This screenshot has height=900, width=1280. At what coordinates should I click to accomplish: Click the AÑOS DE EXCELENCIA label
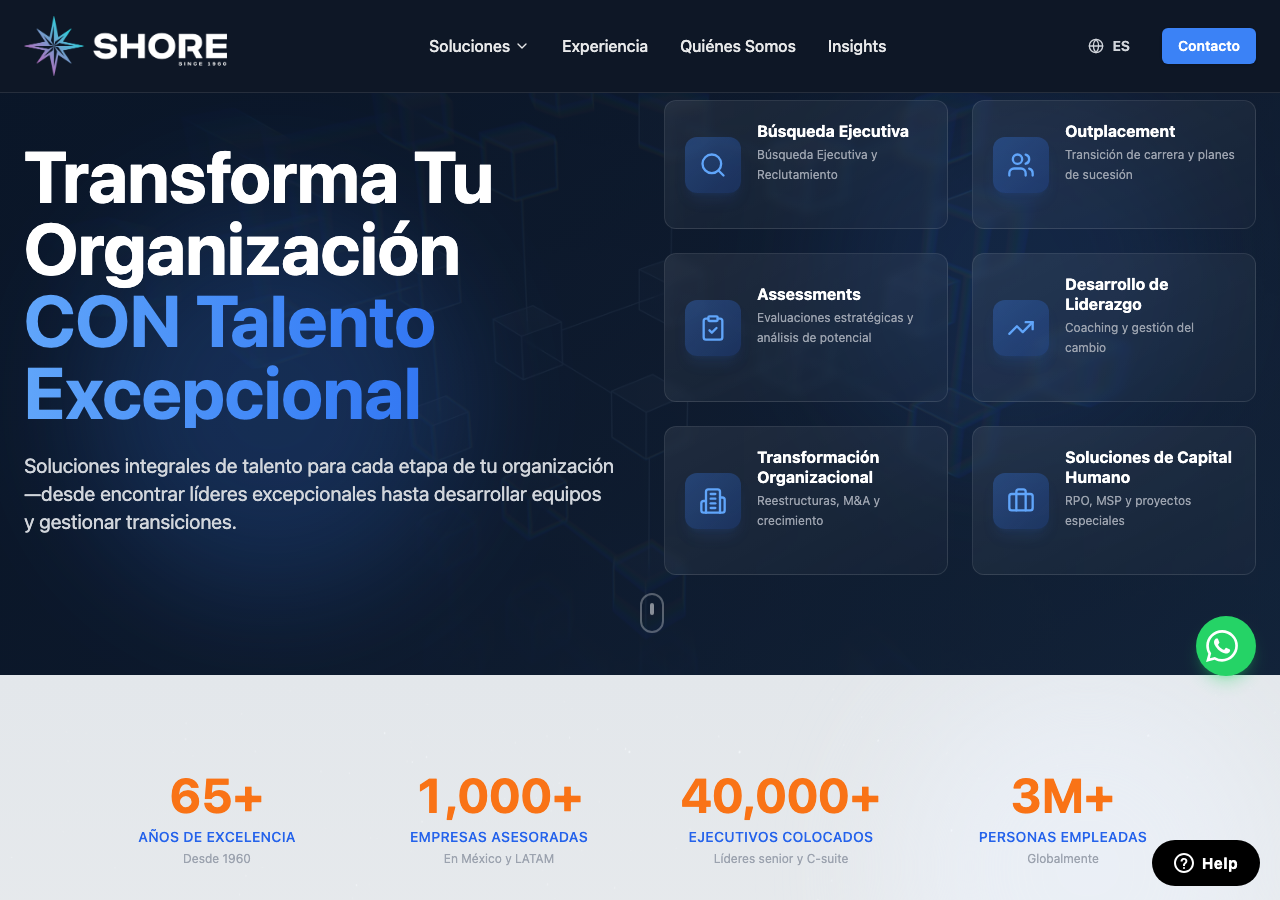point(217,837)
